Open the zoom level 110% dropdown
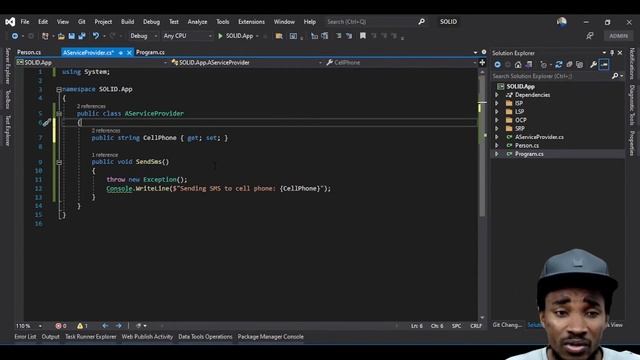This screenshot has width=640, height=360. click(29, 326)
